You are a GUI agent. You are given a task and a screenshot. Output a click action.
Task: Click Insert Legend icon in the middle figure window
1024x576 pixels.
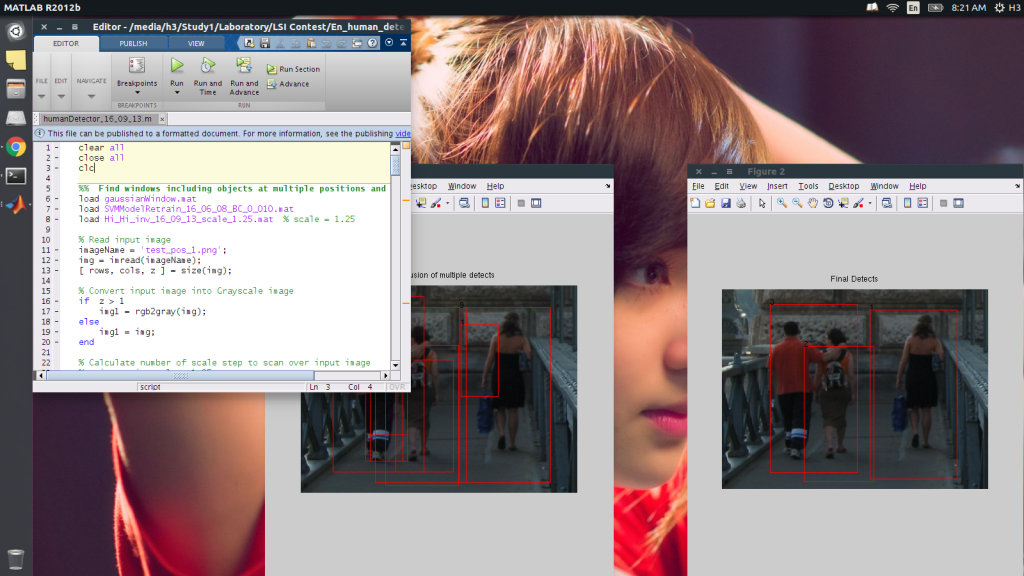(500, 203)
